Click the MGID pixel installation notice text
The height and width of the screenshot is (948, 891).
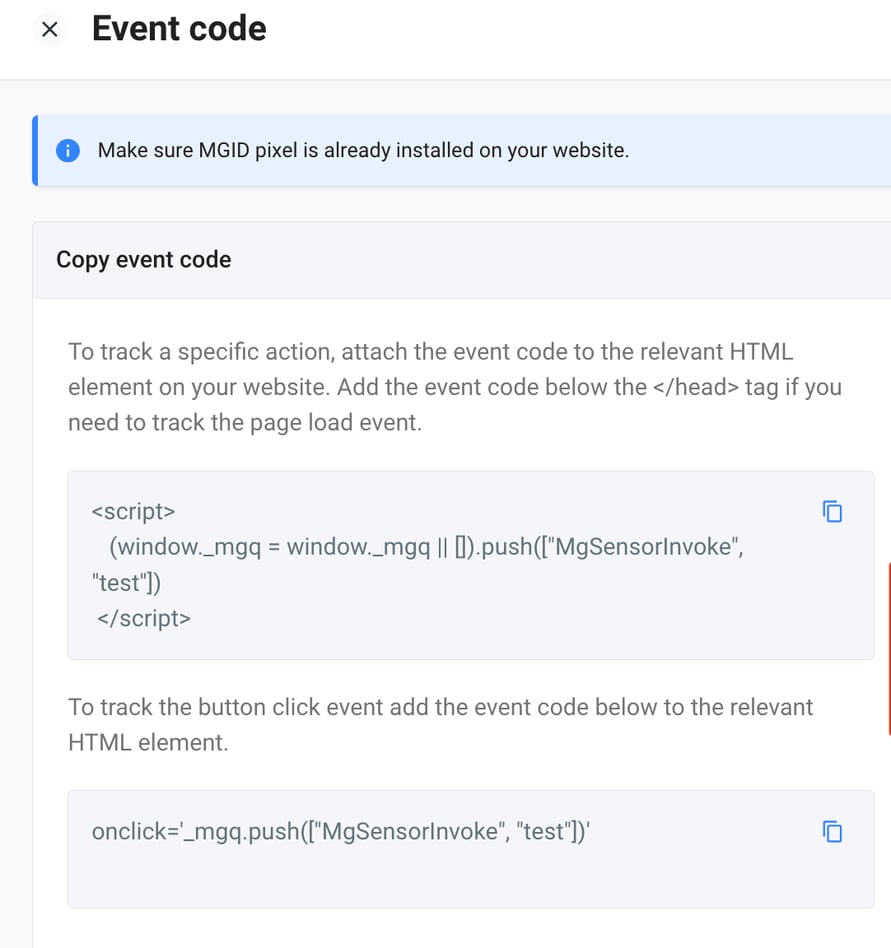click(x=363, y=151)
